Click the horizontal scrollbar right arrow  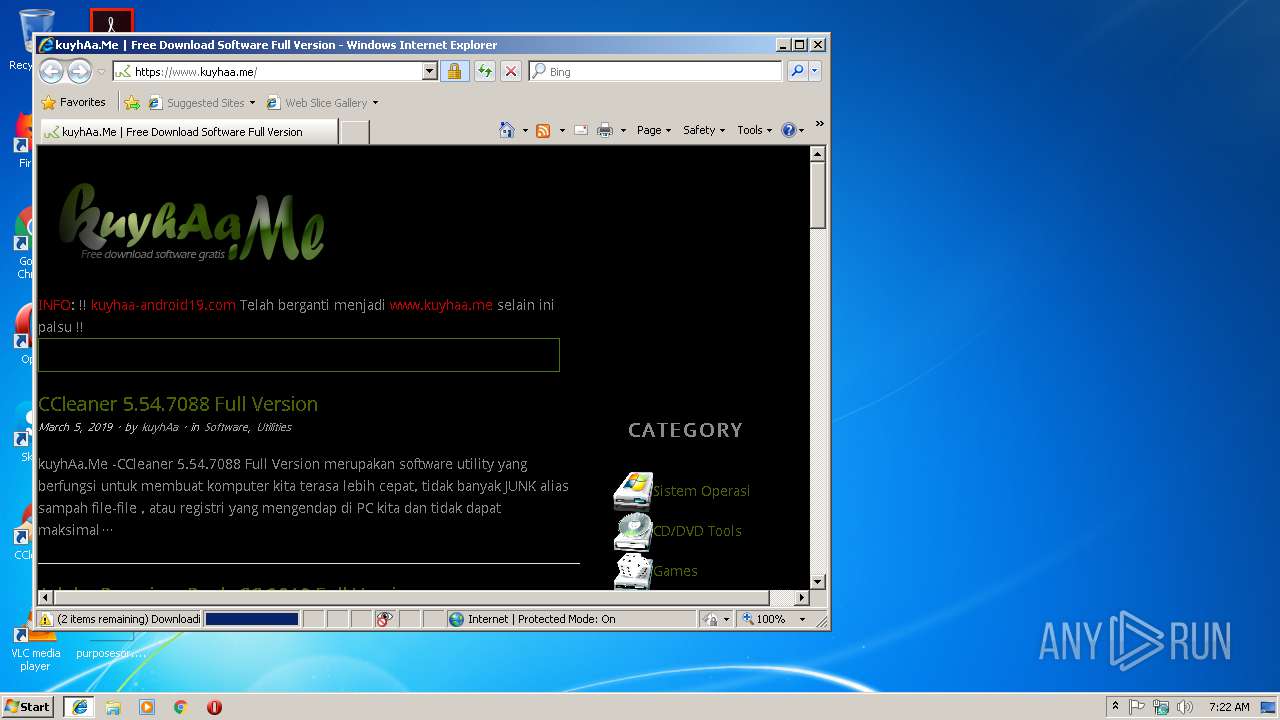[801, 597]
